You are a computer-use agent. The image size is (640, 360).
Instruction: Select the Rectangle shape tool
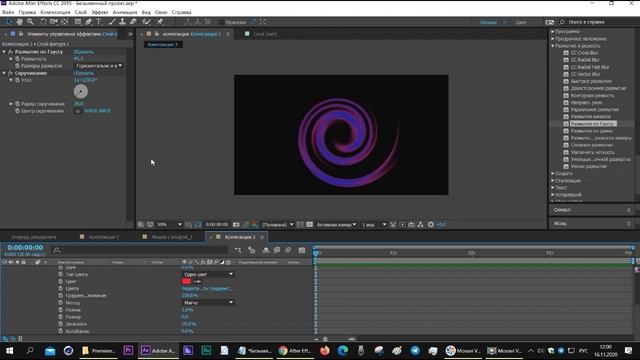[x=78, y=22]
